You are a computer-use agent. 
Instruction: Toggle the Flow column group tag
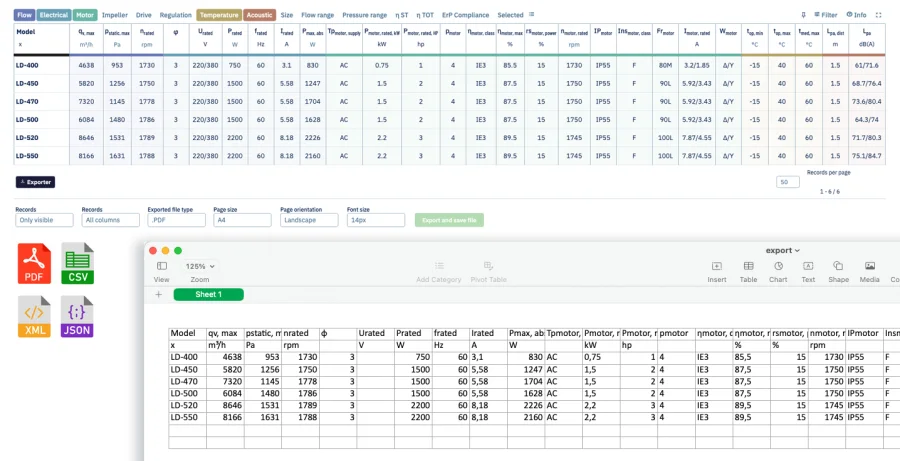[24, 15]
